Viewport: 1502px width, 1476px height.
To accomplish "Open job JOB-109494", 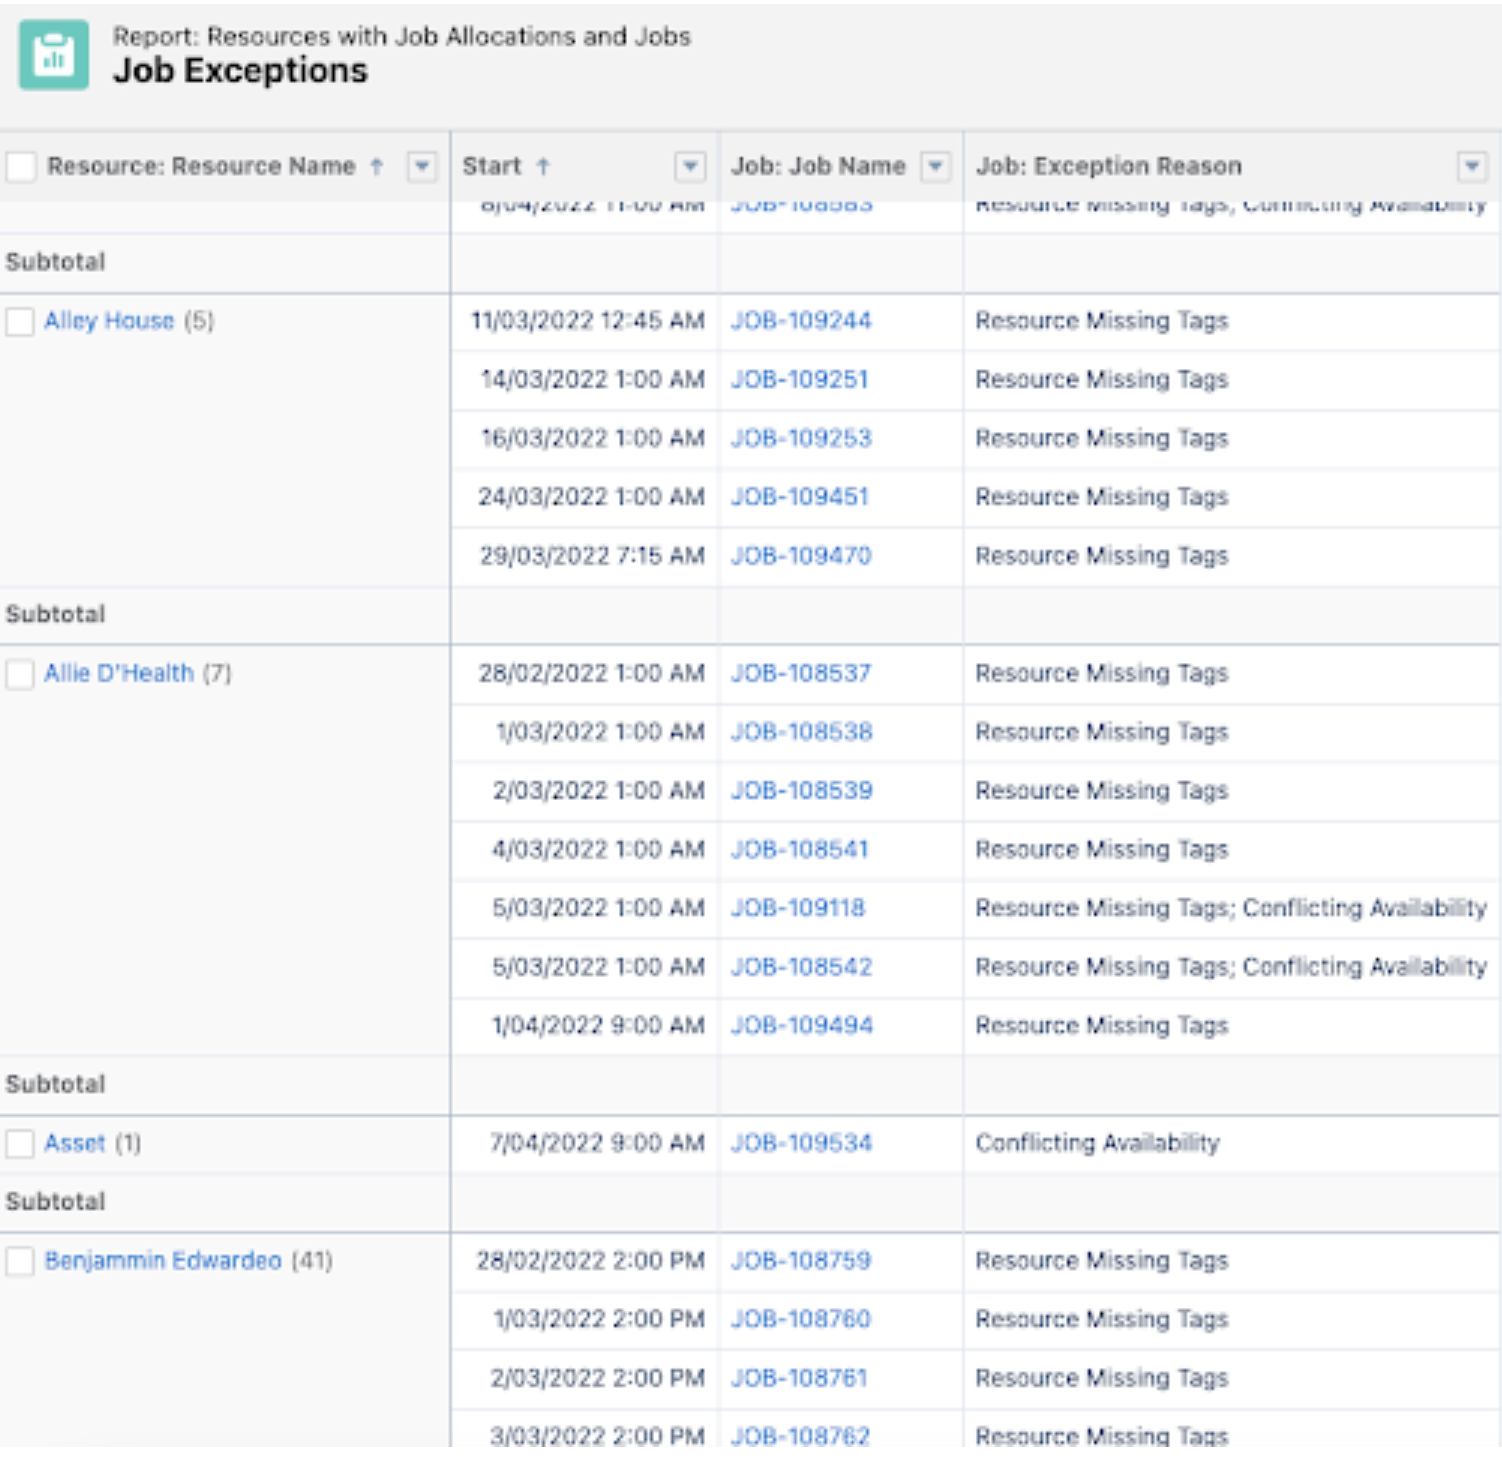I will (801, 1026).
